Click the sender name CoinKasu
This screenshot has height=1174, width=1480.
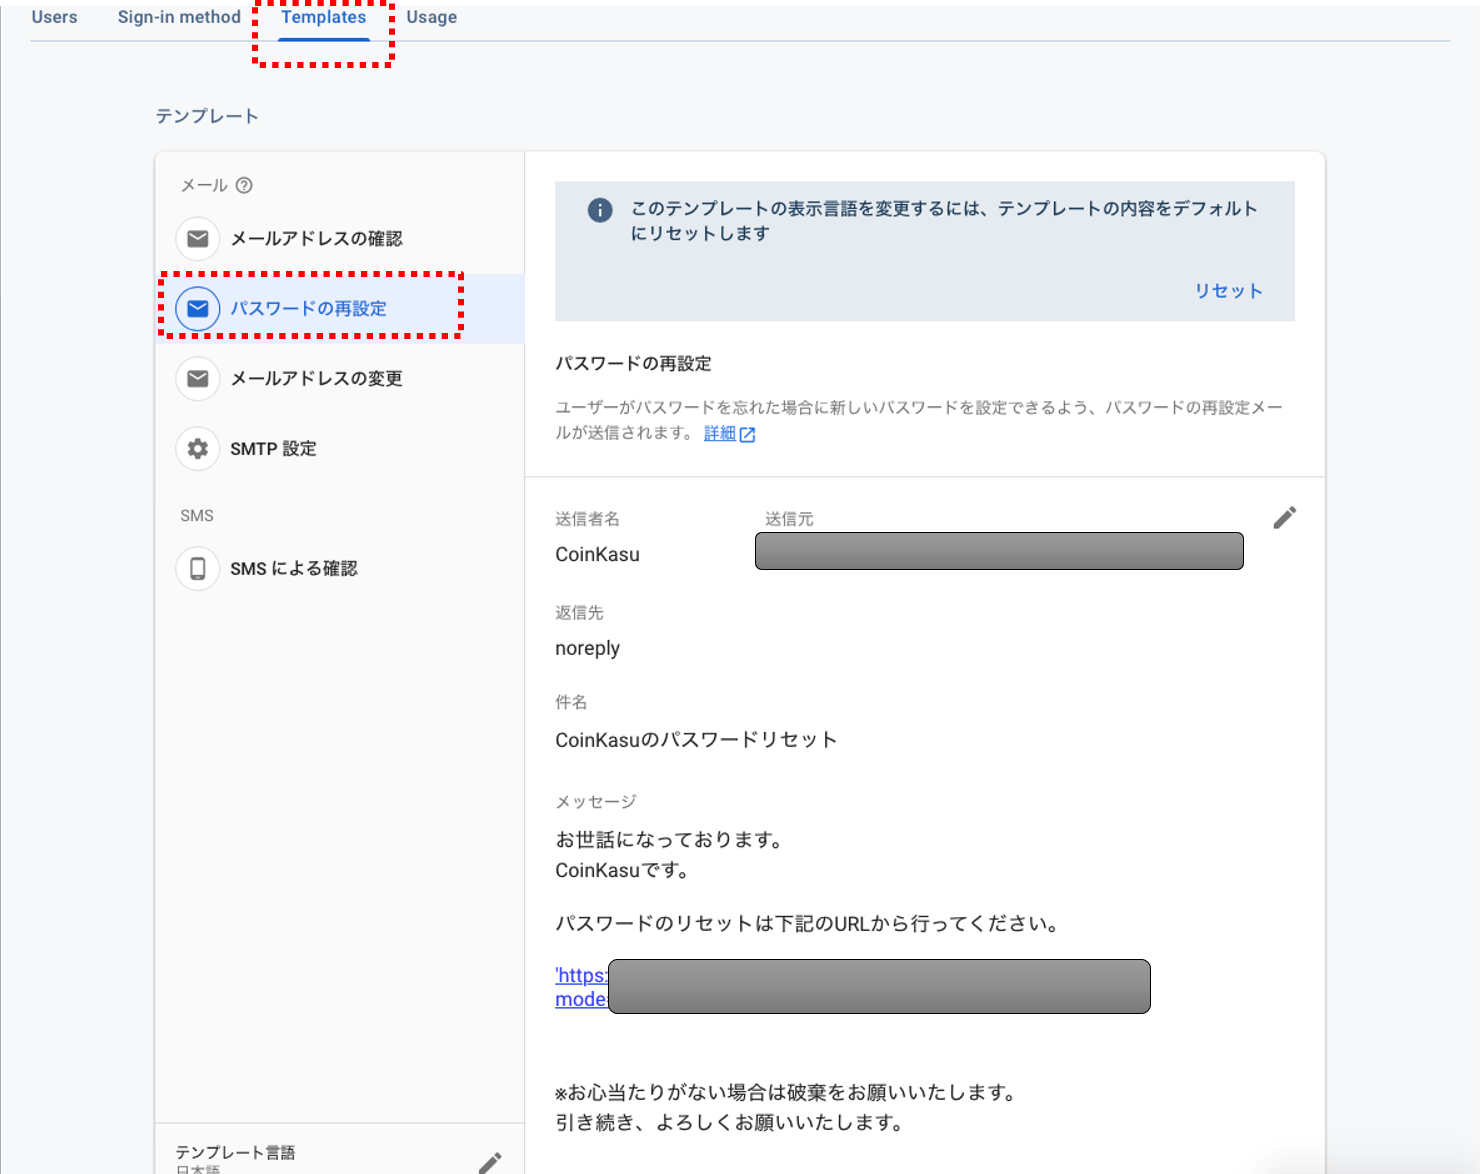597,555
